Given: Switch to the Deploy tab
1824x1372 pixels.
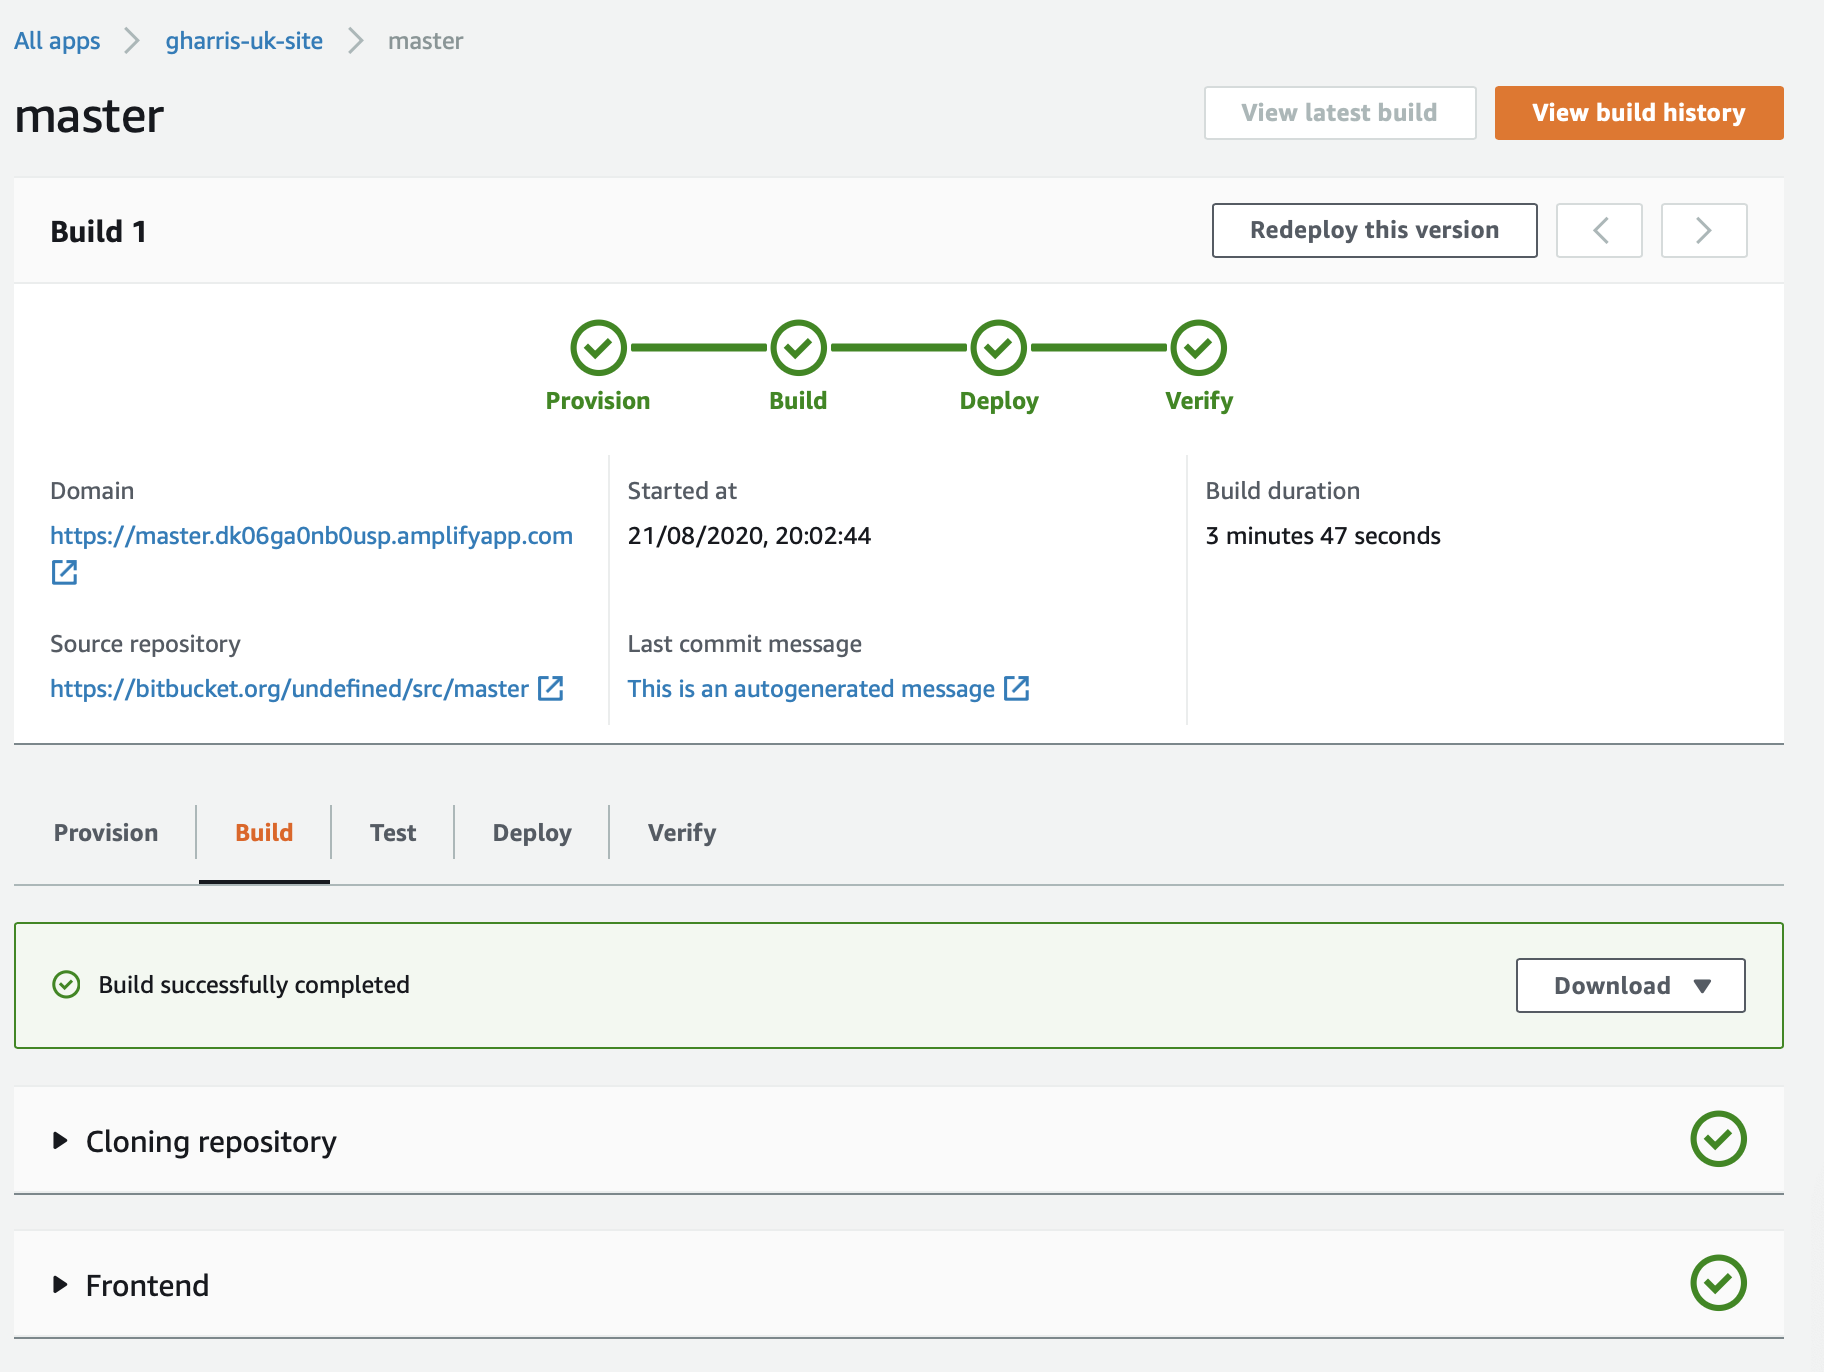Looking at the screenshot, I should (532, 833).
